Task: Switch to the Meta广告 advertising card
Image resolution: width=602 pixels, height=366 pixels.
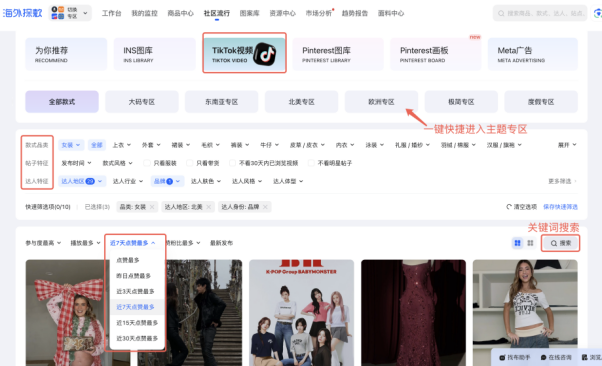Action: pos(533,54)
